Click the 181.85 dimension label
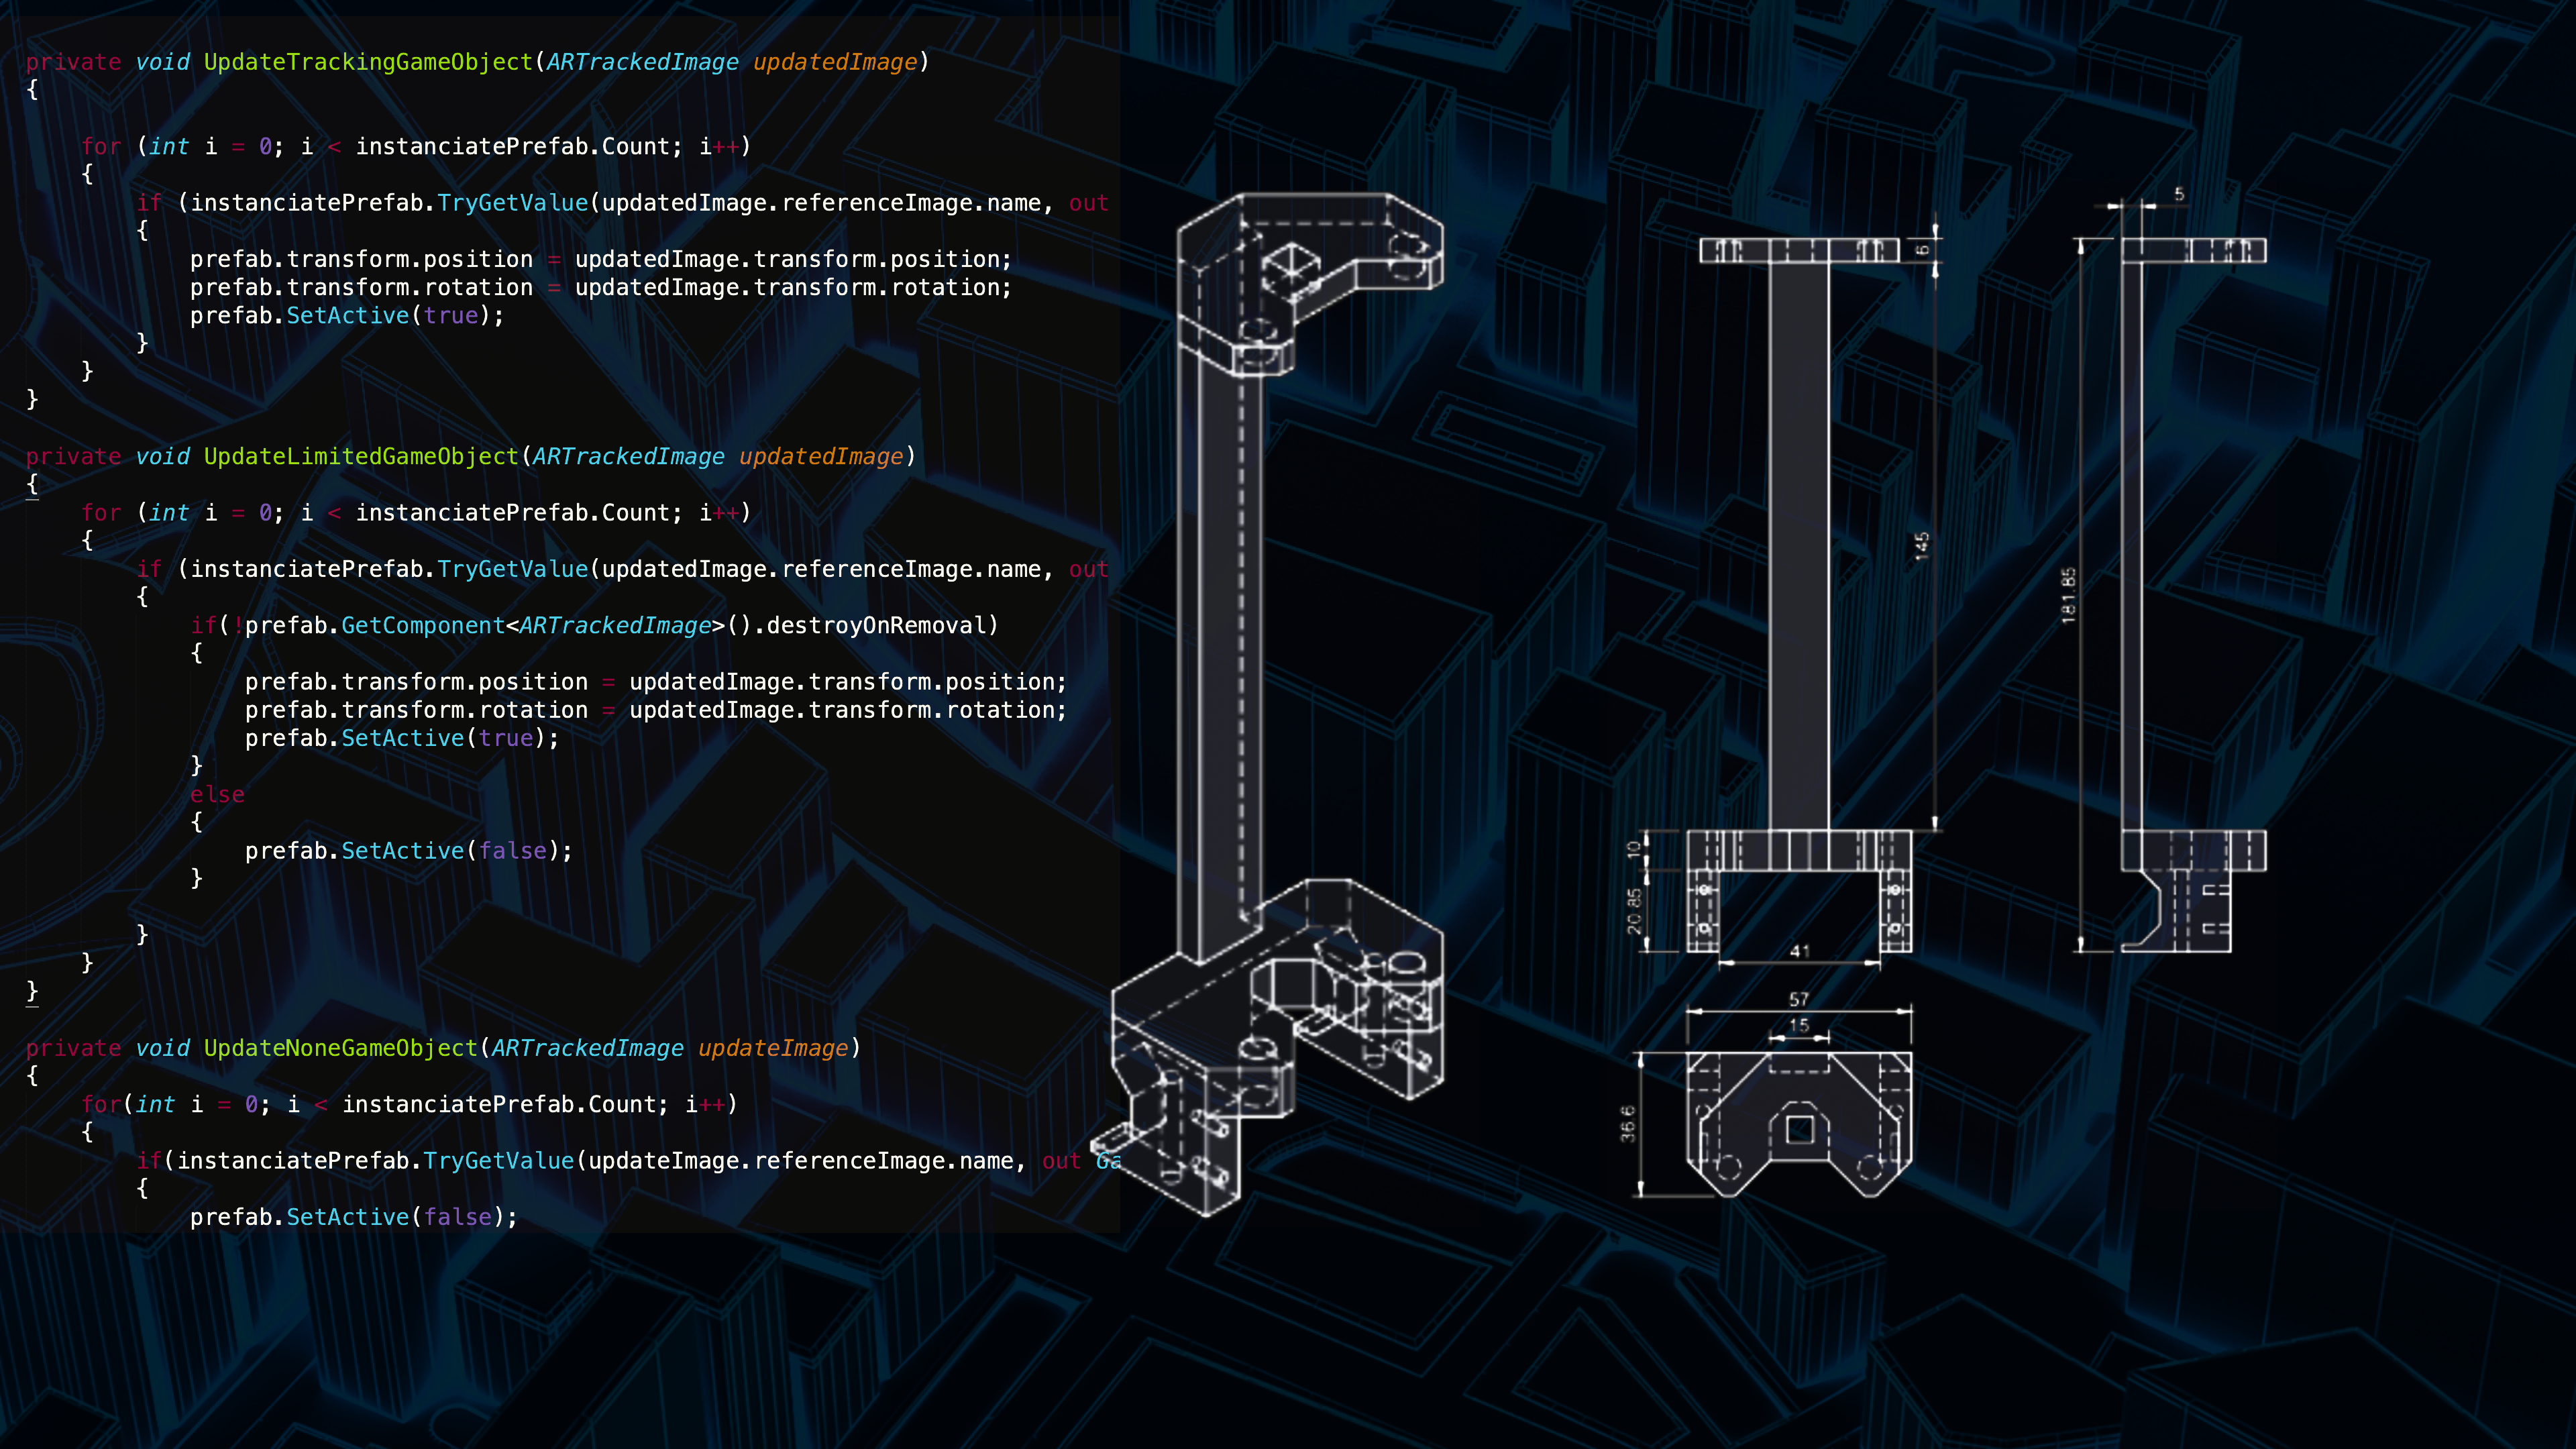The image size is (2576, 1449). coord(2068,596)
